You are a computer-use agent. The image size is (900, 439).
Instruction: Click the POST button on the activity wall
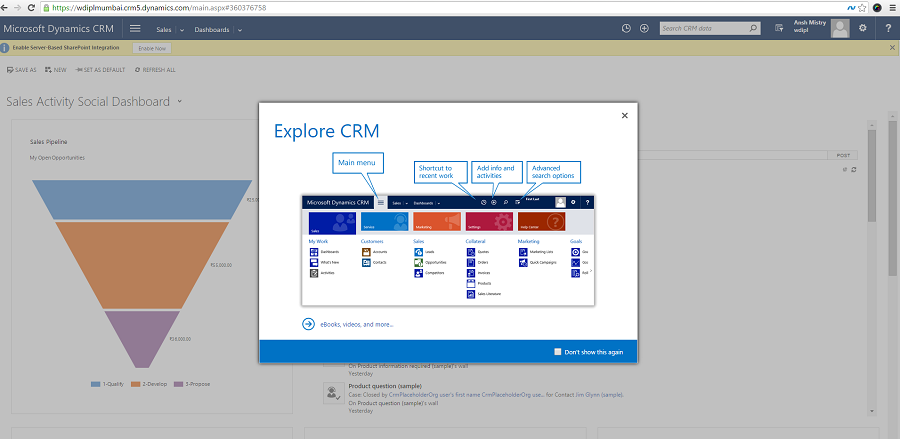(843, 156)
